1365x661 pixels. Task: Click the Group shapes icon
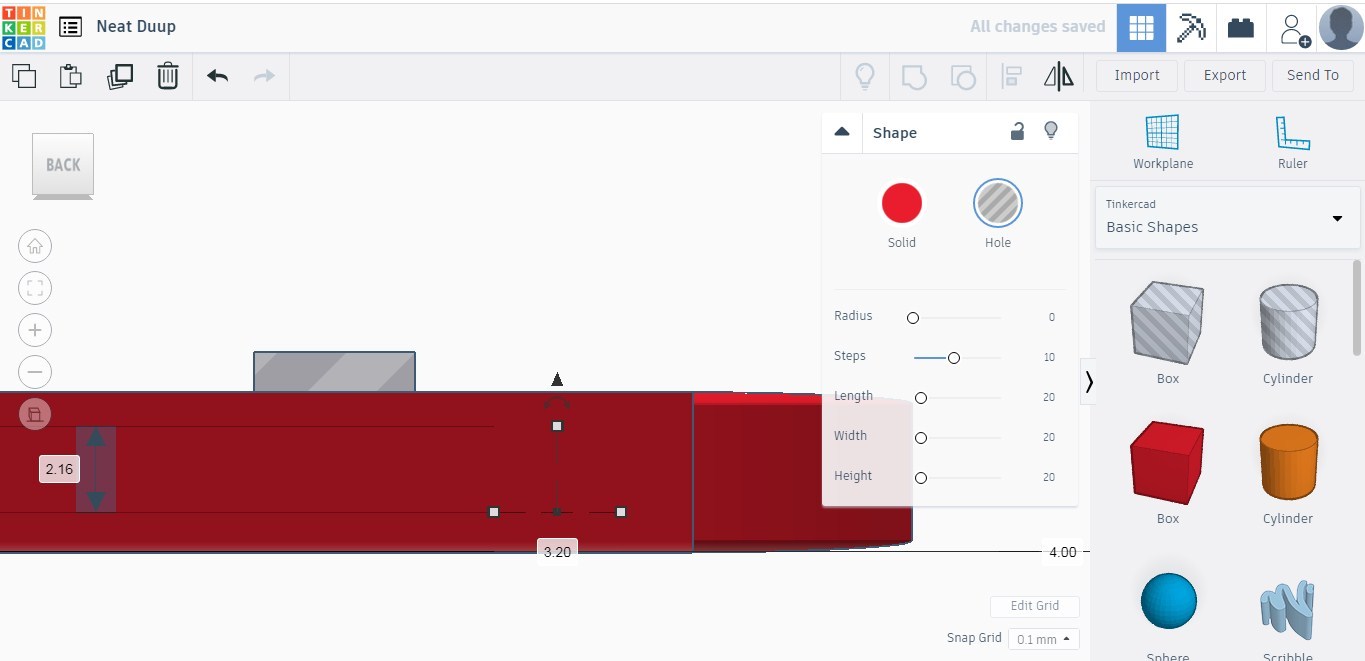pyautogui.click(x=914, y=76)
